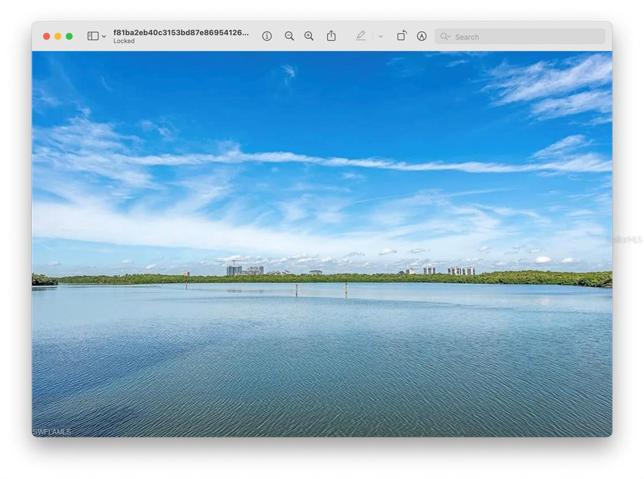This screenshot has height=479, width=644.
Task: Show the Markup toolbar
Action: coord(421,36)
